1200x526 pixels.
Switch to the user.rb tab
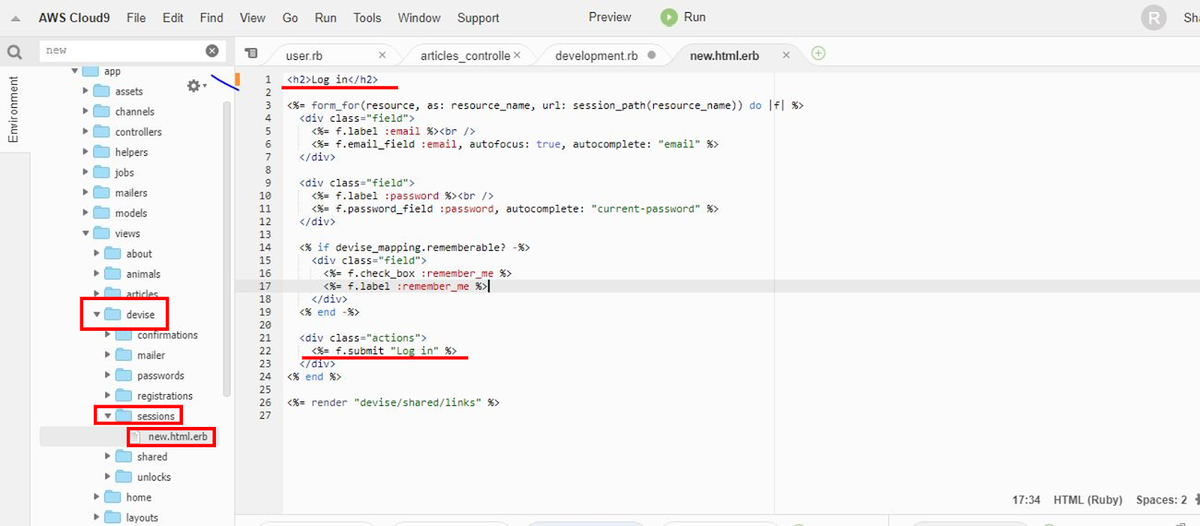pos(304,56)
